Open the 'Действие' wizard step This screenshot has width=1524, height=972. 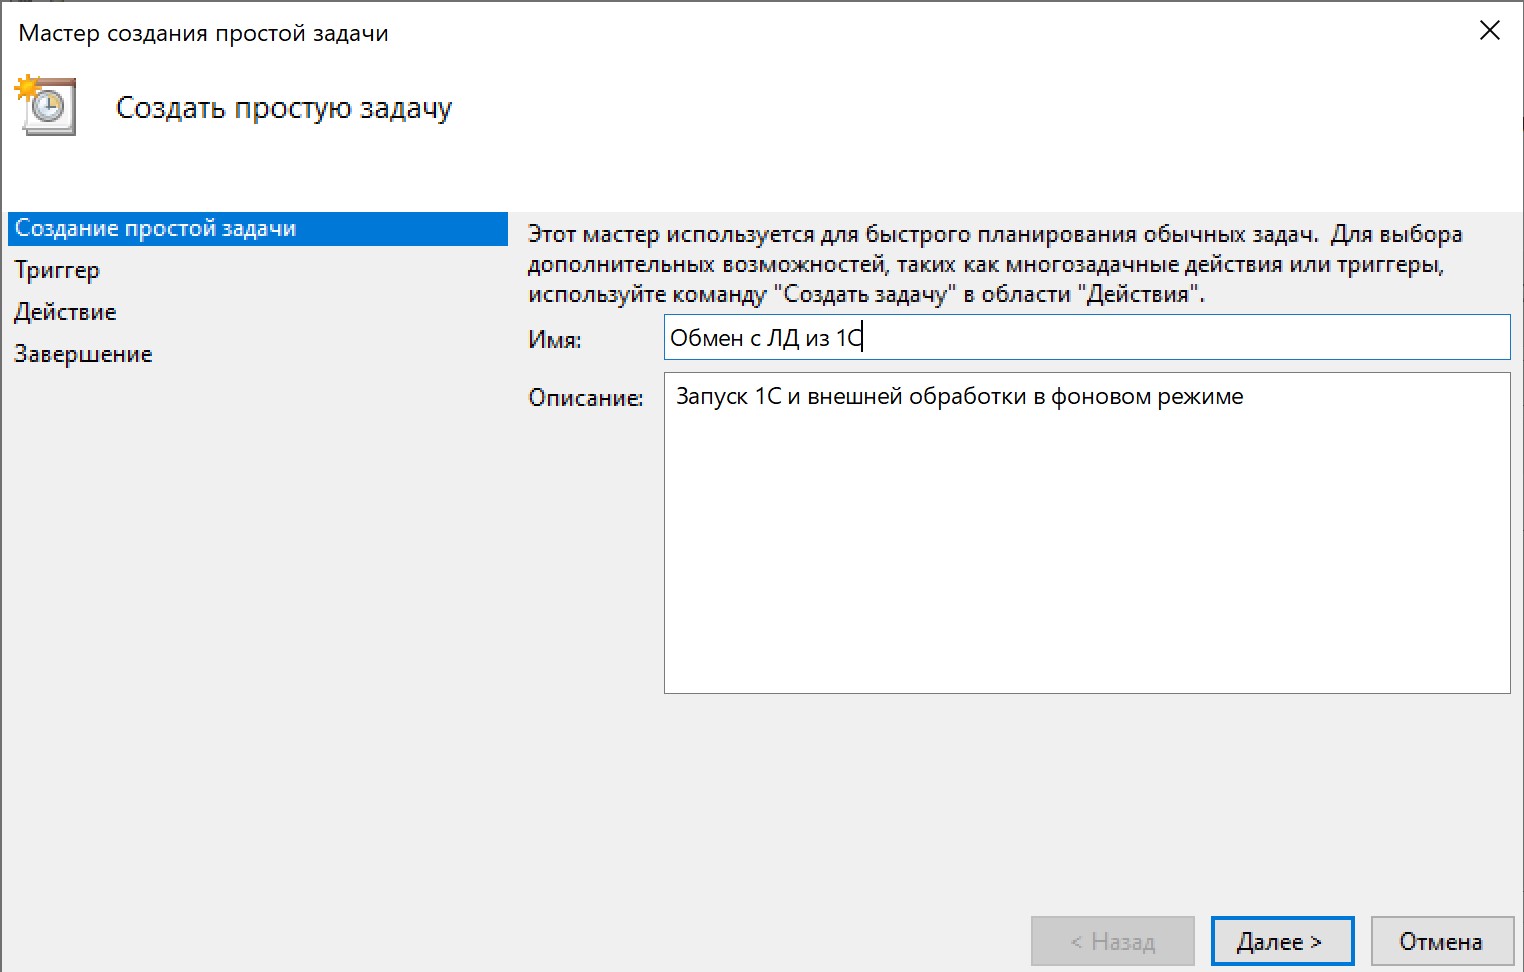65,313
